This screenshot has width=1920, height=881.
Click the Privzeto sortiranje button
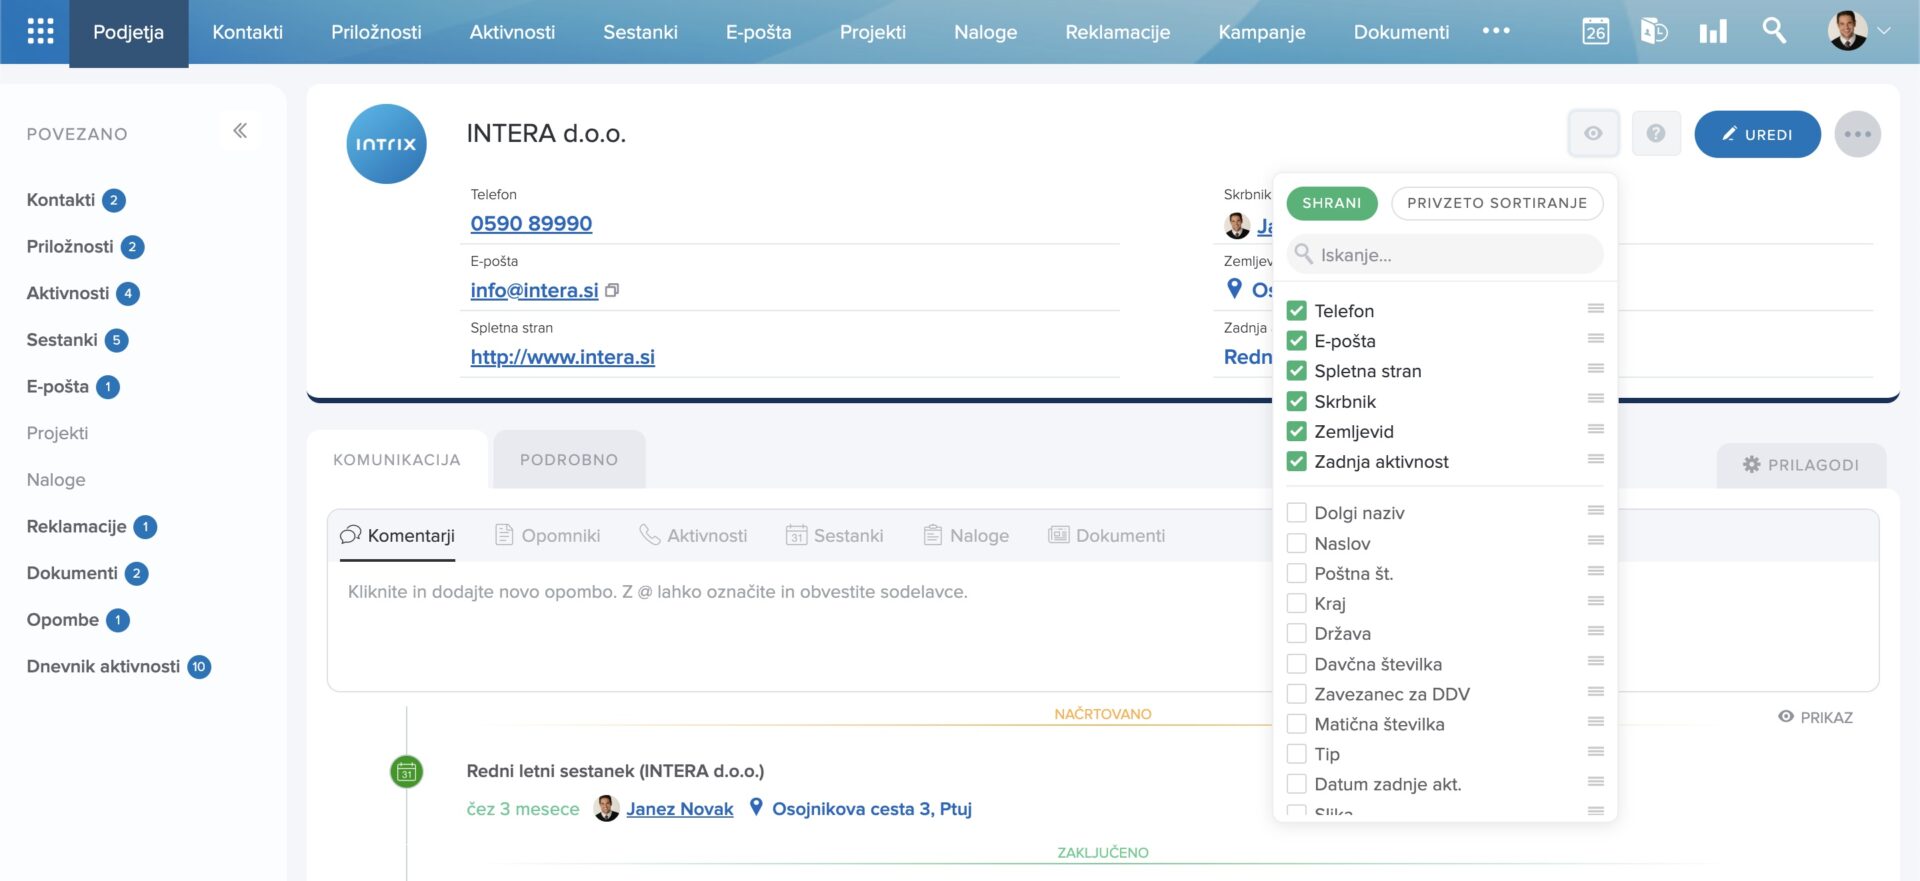coord(1496,203)
